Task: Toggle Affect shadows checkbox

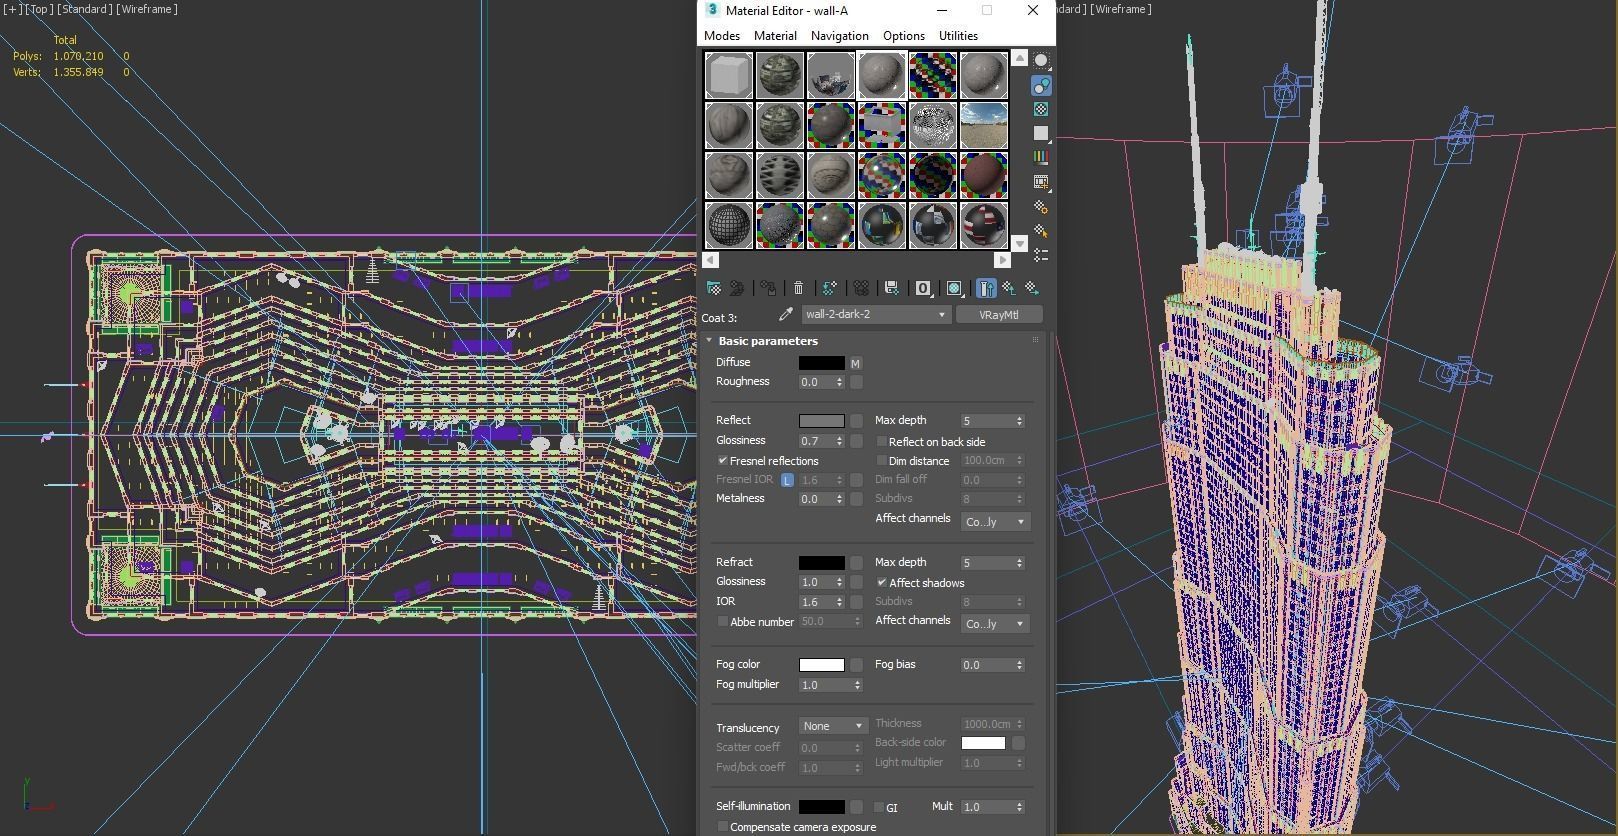Action: pos(881,582)
